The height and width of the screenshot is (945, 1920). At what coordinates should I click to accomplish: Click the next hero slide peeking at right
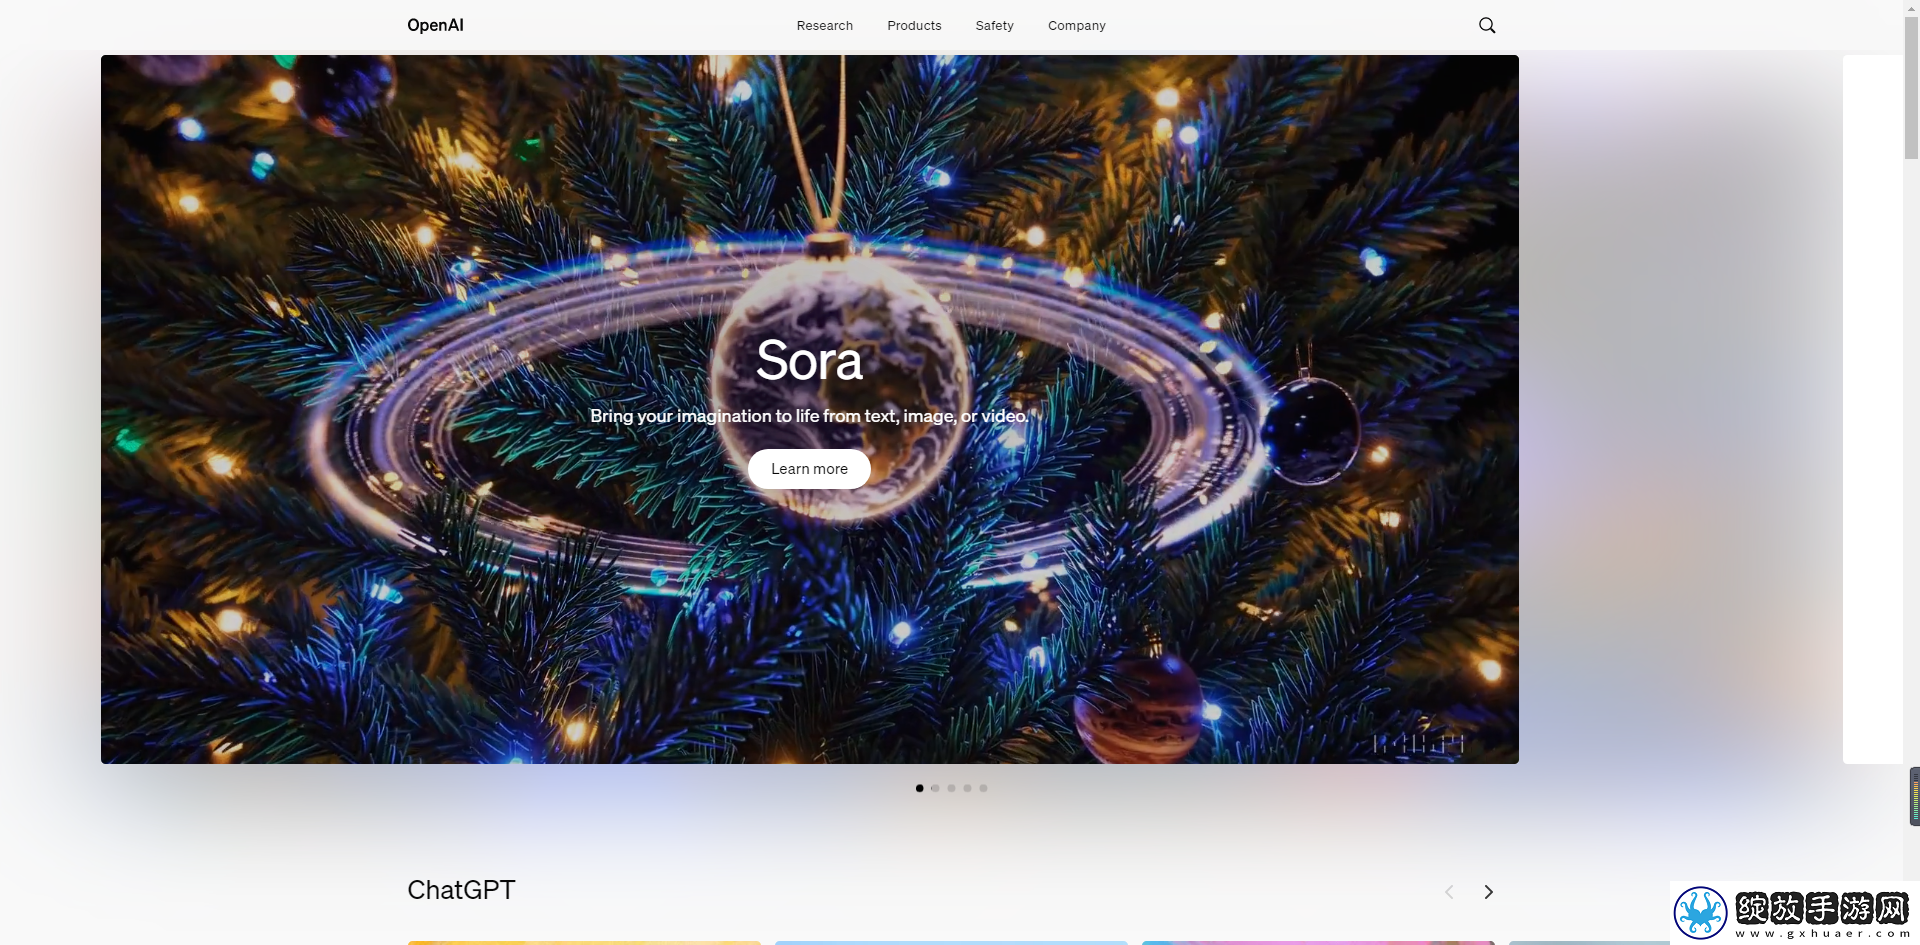coord(1873,409)
